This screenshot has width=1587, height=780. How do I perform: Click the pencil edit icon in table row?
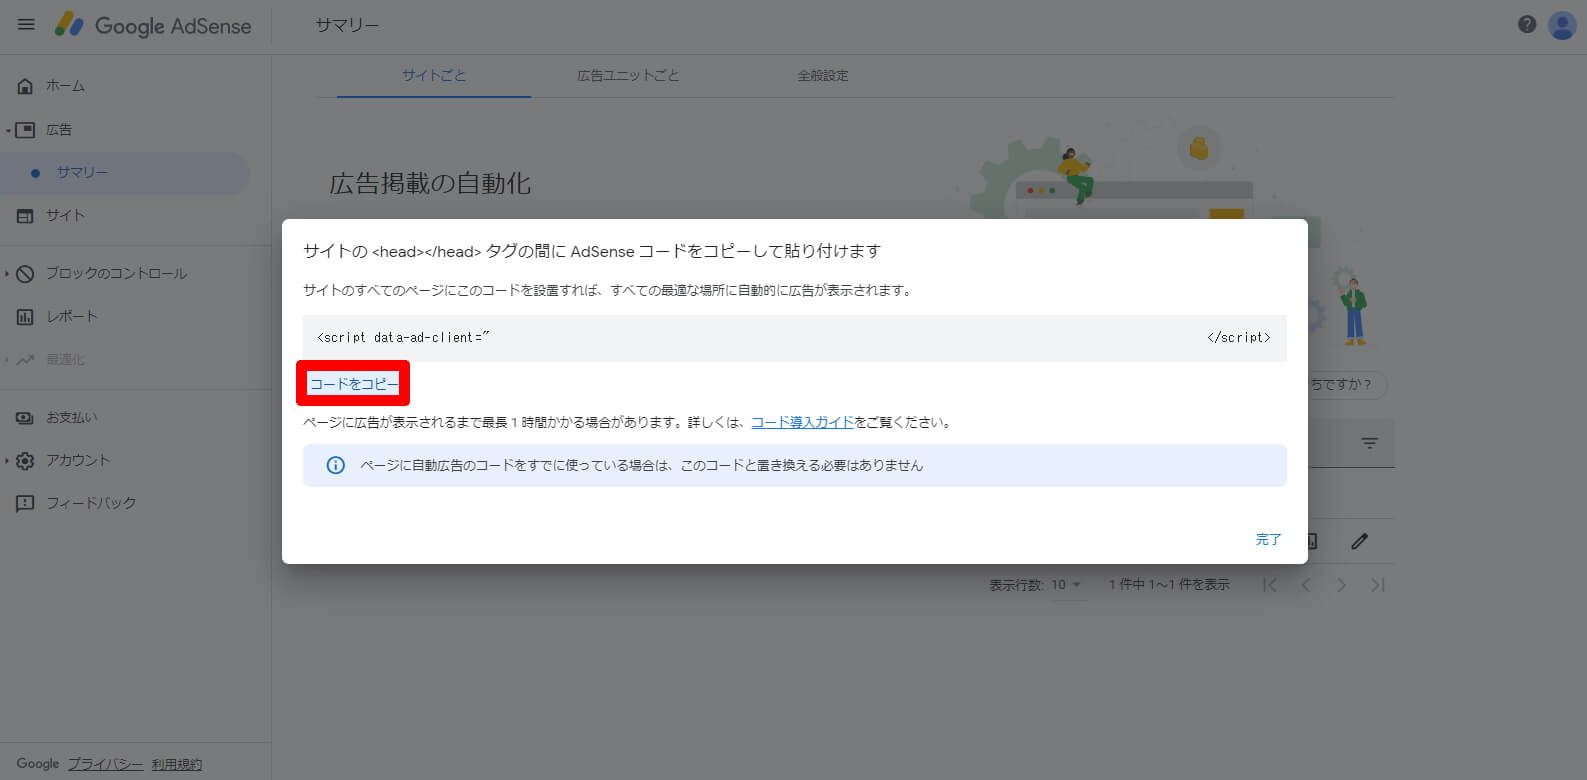(1359, 541)
